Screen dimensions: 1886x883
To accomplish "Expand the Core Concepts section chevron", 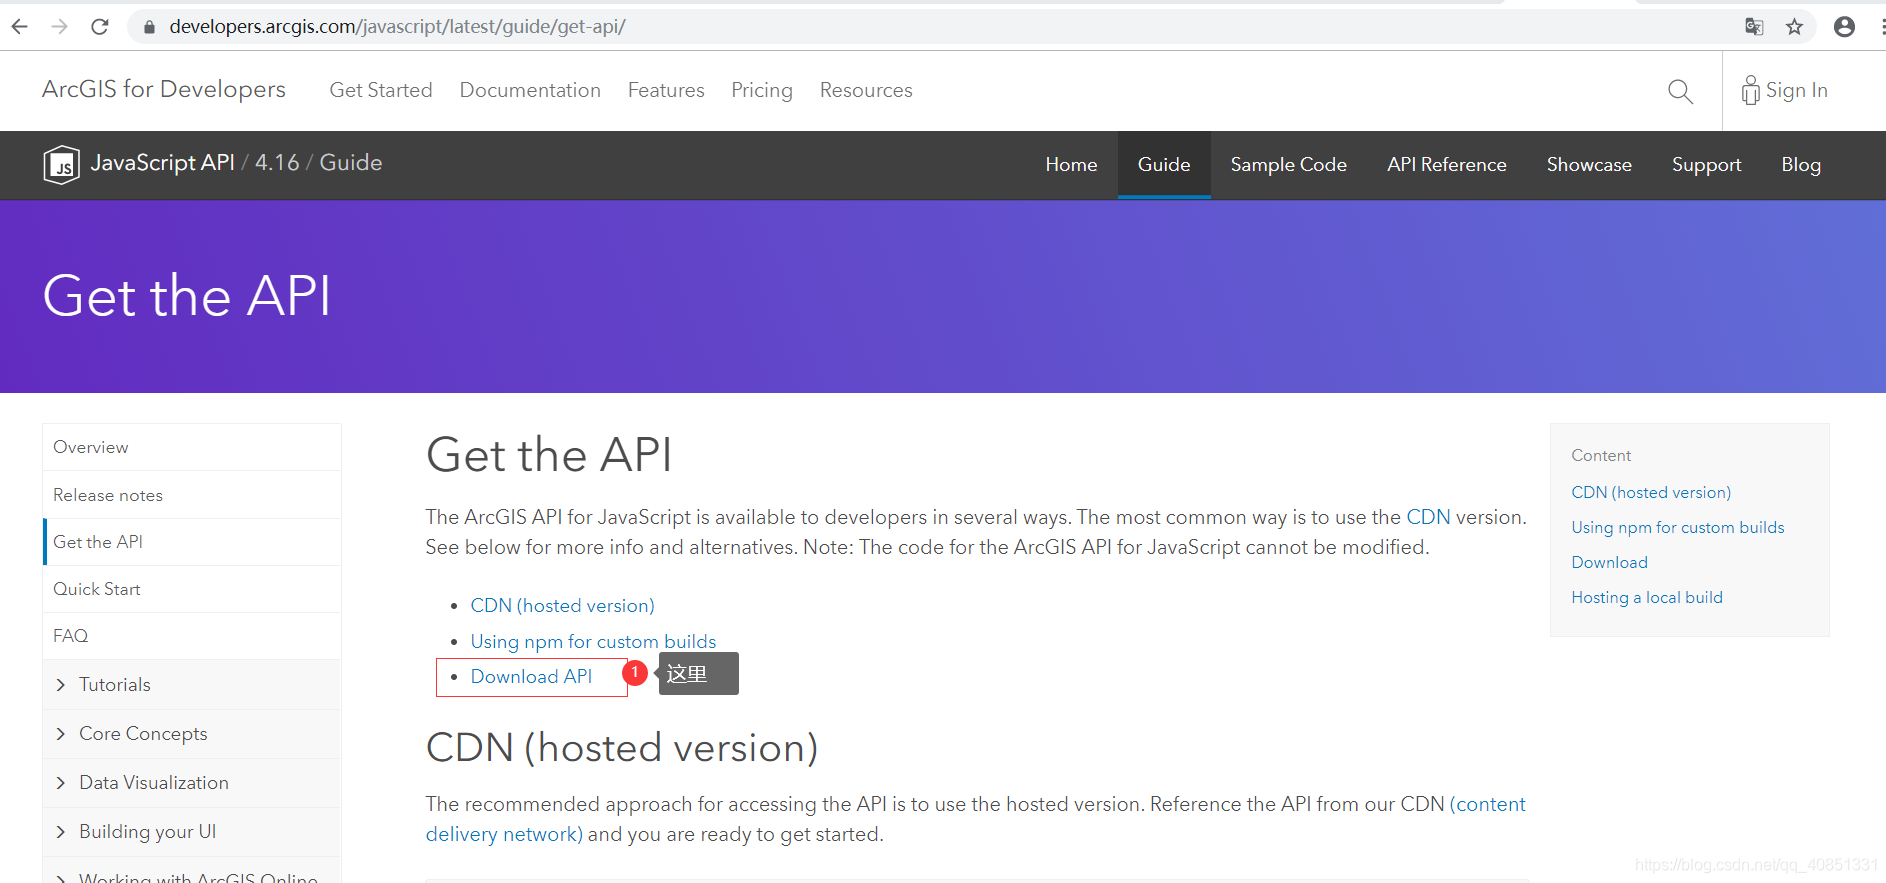I will coord(61,734).
